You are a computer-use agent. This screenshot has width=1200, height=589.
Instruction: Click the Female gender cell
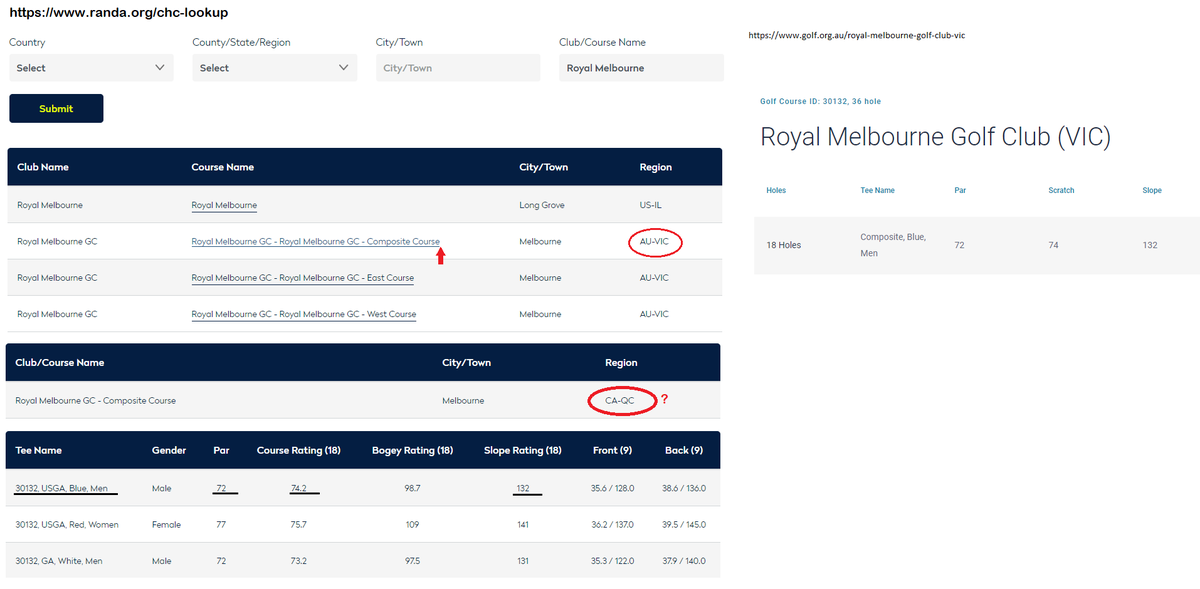[166, 524]
